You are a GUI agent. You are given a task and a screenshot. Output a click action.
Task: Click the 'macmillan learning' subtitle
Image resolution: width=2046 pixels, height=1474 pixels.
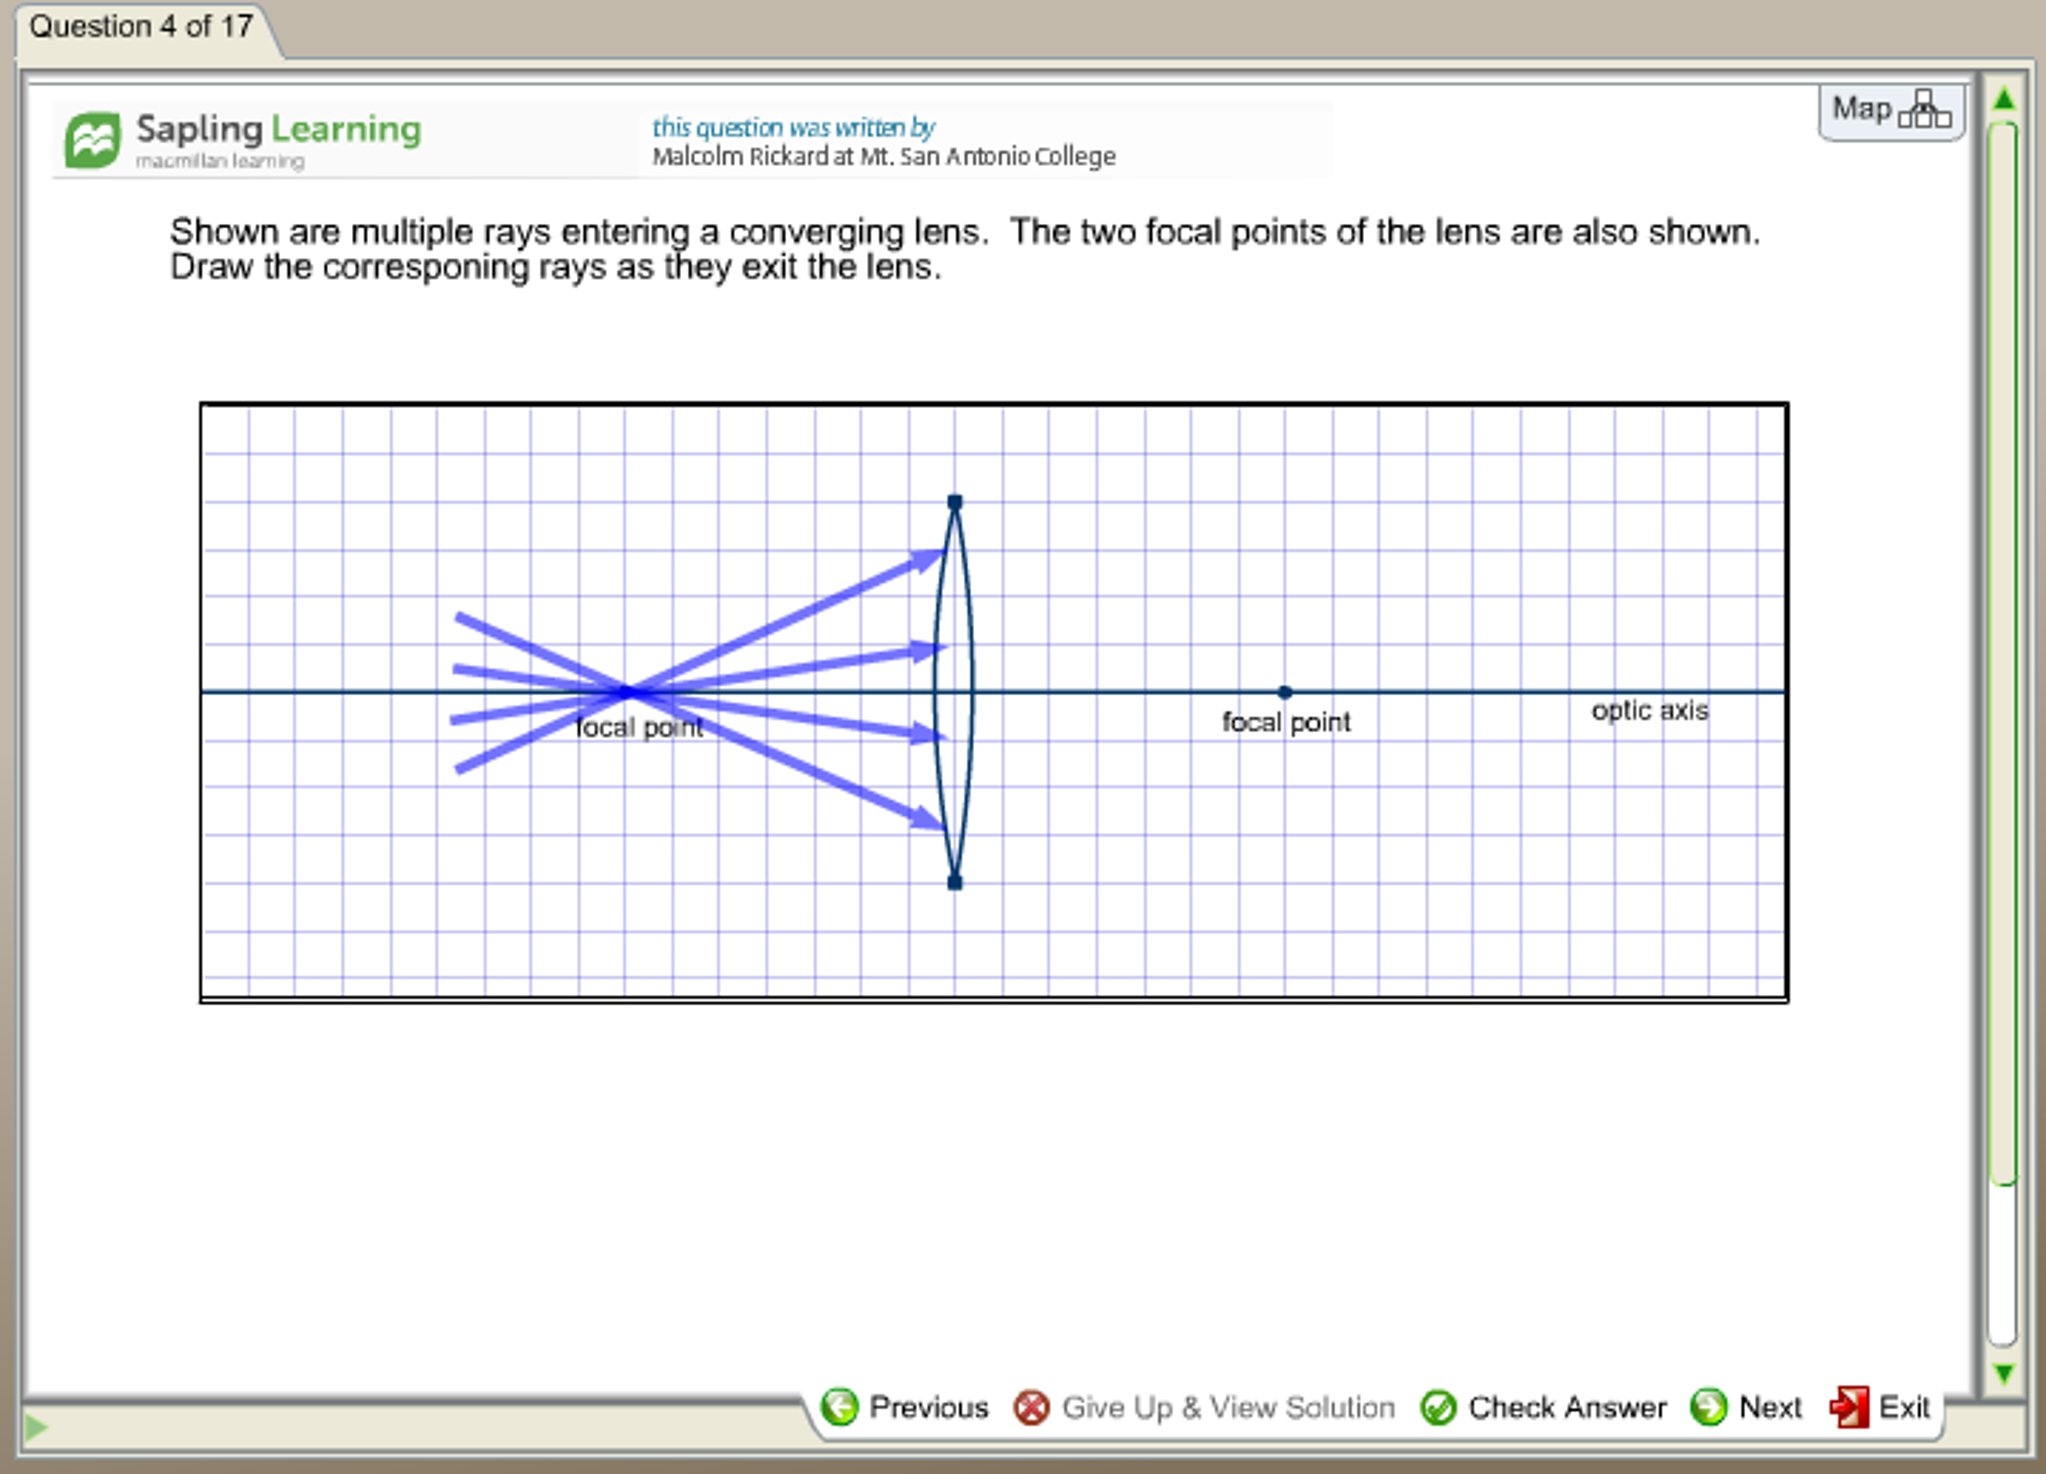[220, 161]
